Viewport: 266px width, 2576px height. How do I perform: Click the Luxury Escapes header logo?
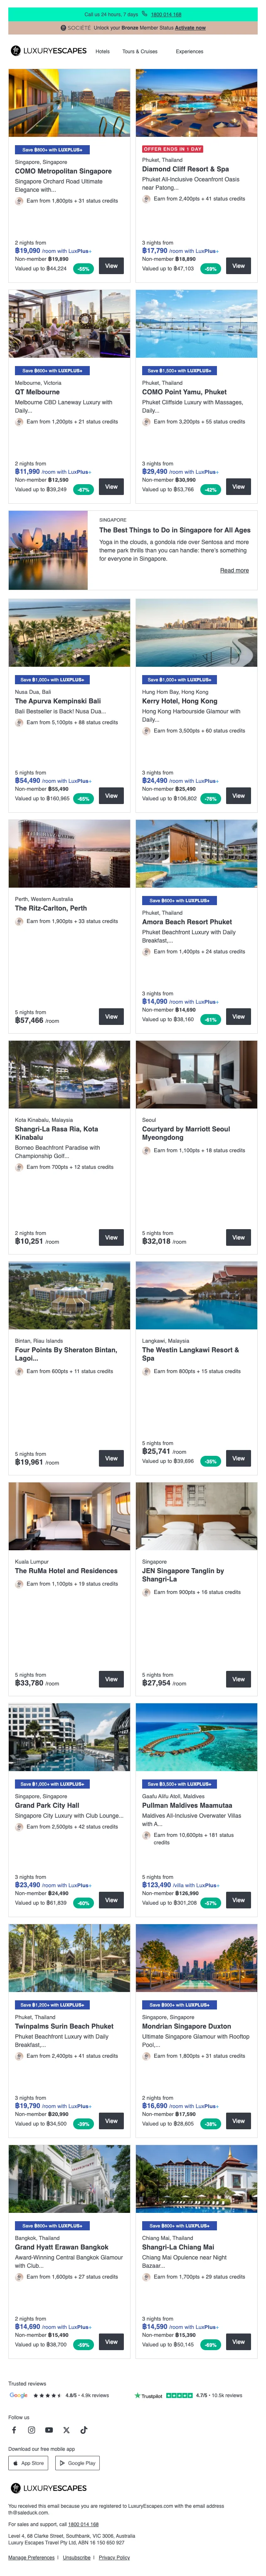coord(48,51)
